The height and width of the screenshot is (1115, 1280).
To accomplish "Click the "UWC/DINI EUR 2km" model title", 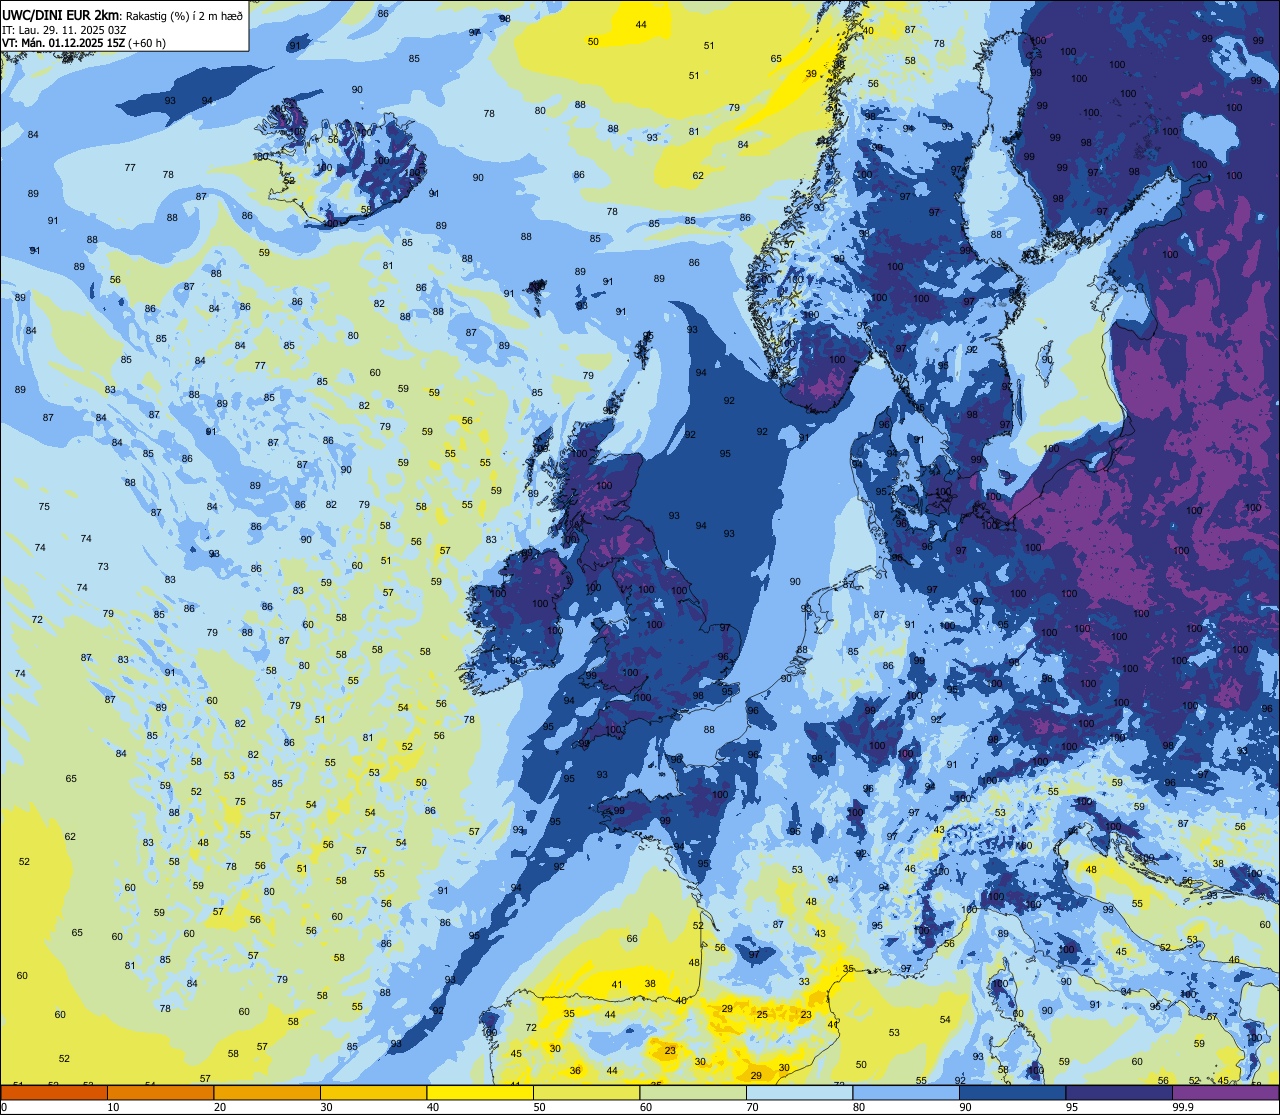I will [x=60, y=14].
